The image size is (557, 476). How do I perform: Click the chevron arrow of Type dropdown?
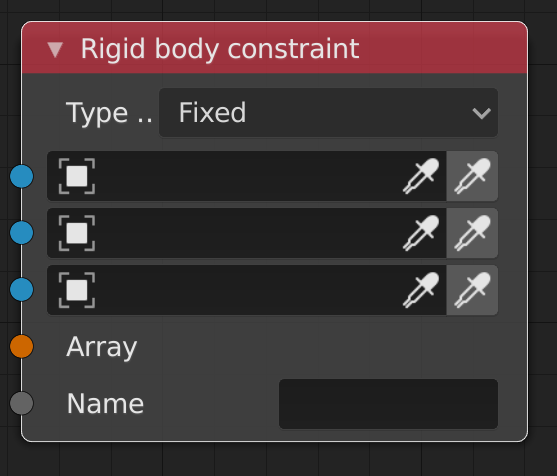coord(482,113)
